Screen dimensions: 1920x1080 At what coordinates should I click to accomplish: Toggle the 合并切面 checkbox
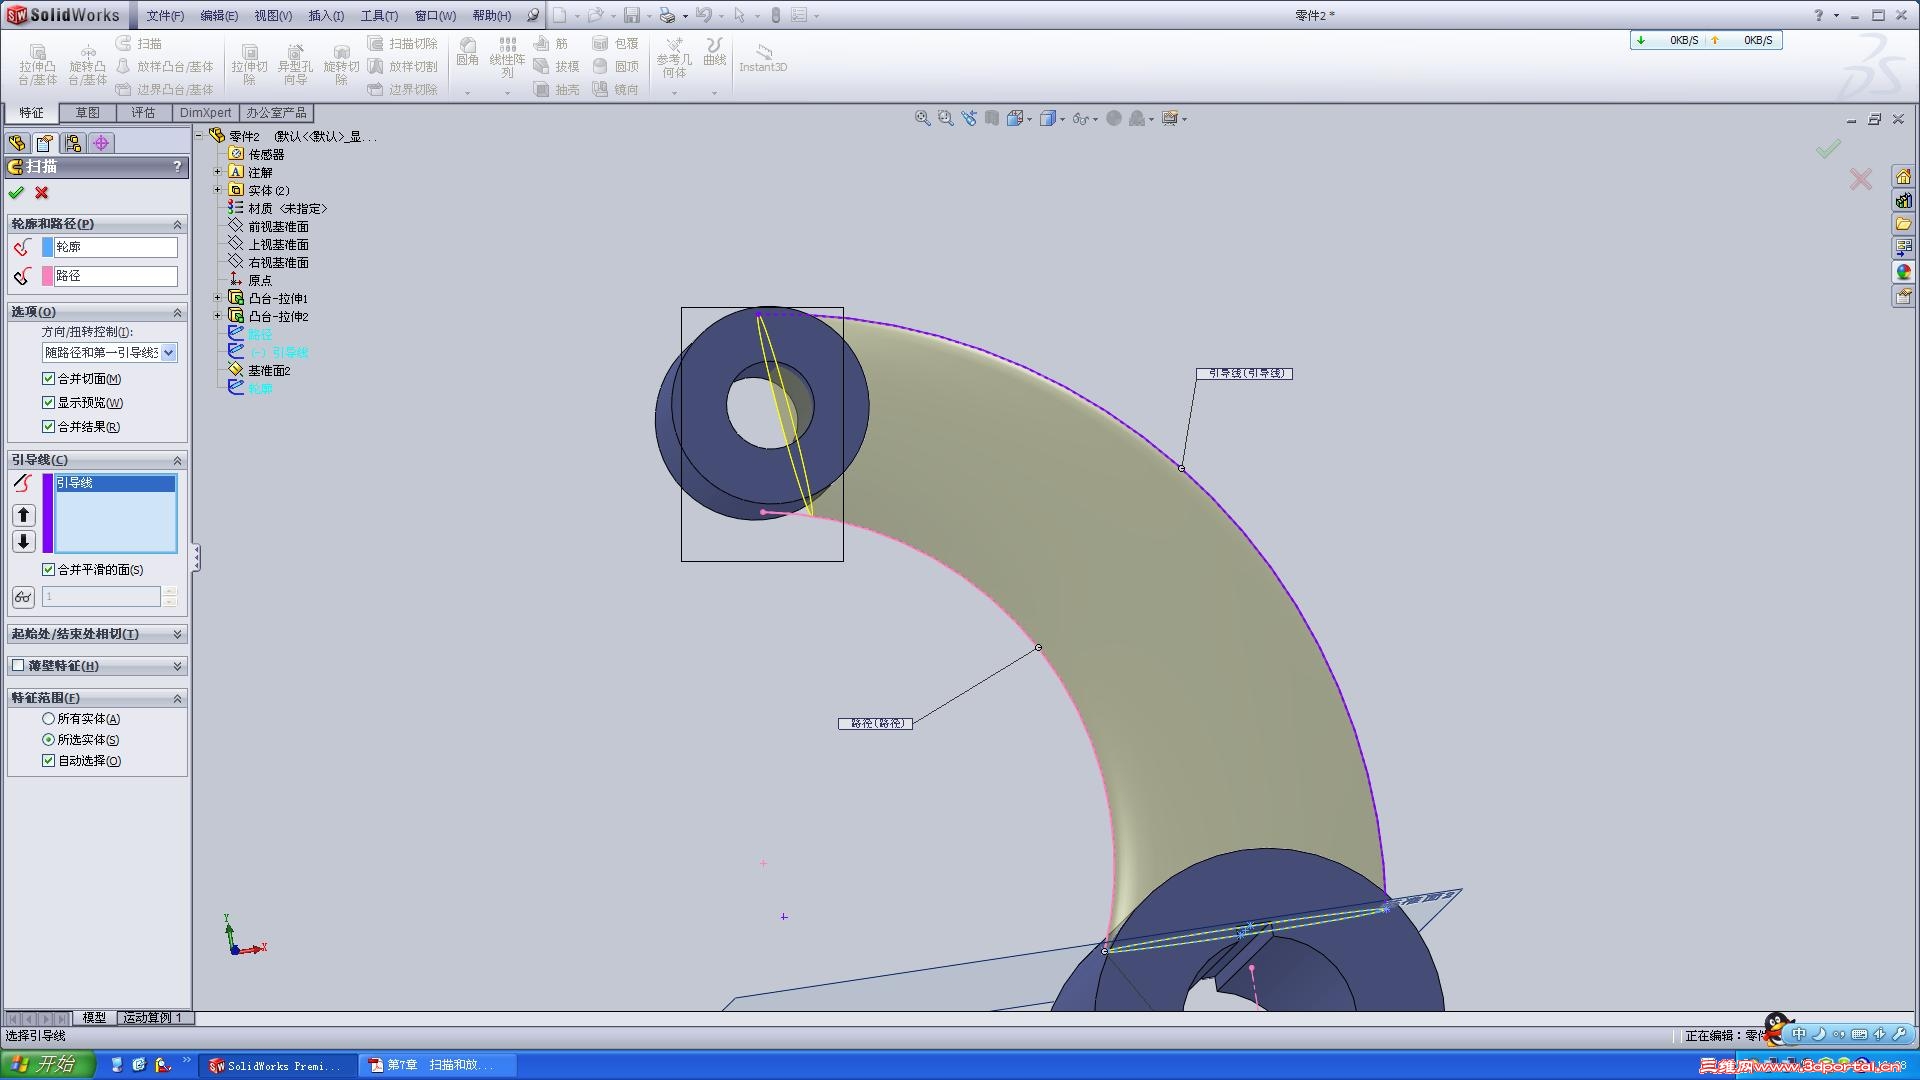click(48, 379)
